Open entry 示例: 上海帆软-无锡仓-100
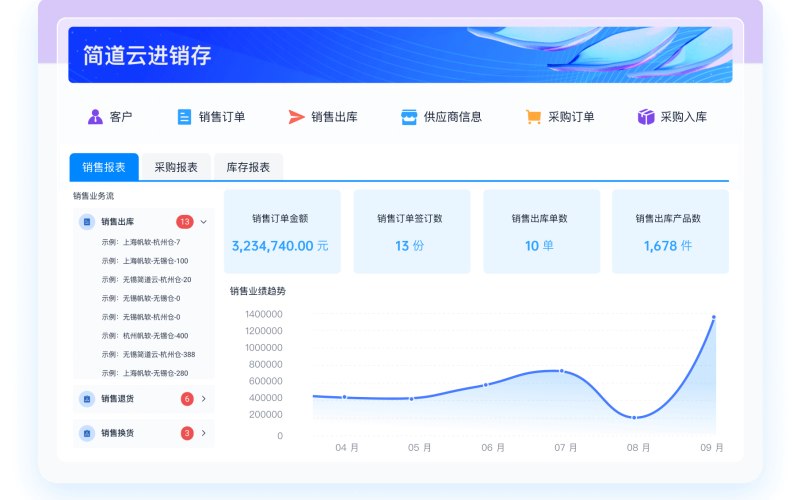 pos(145,261)
